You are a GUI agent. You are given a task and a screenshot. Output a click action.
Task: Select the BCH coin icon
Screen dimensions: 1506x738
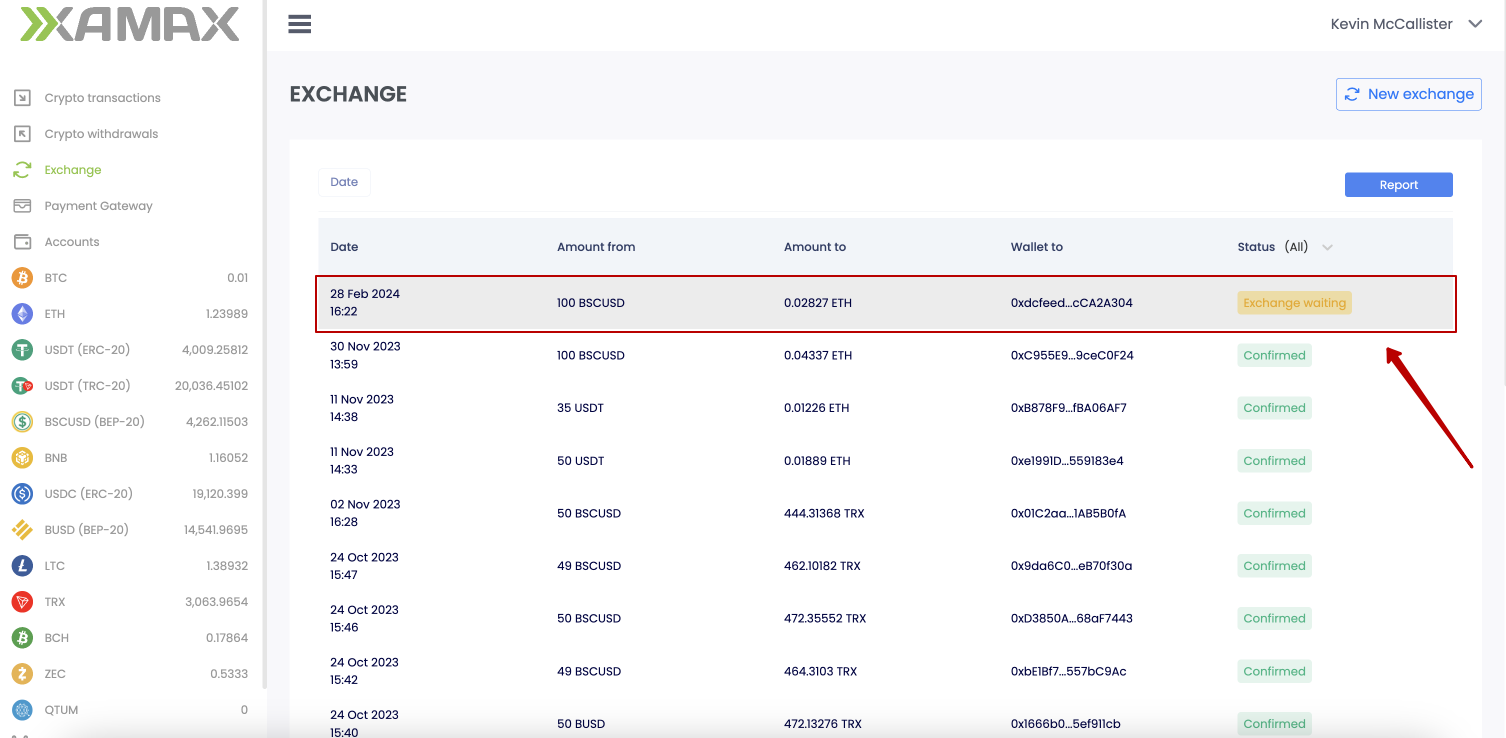[x=22, y=638]
